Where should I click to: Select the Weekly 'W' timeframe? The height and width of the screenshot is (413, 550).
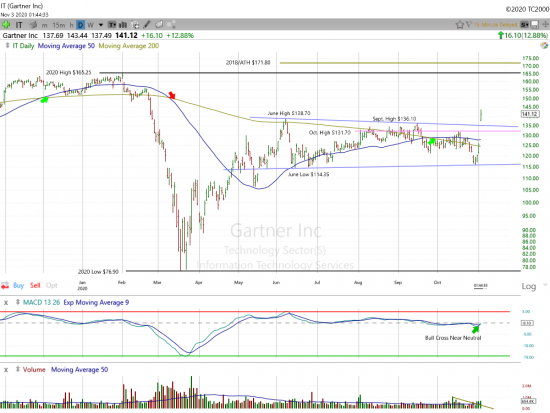(x=90, y=25)
